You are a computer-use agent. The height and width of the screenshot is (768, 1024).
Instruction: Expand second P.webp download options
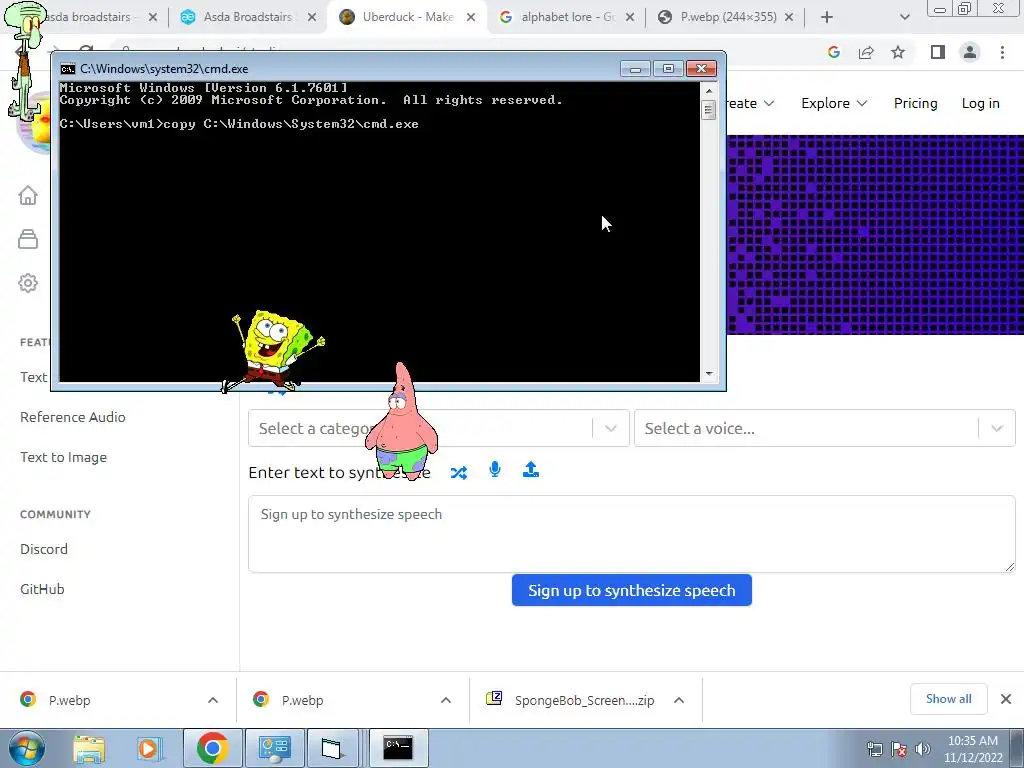[x=446, y=700]
